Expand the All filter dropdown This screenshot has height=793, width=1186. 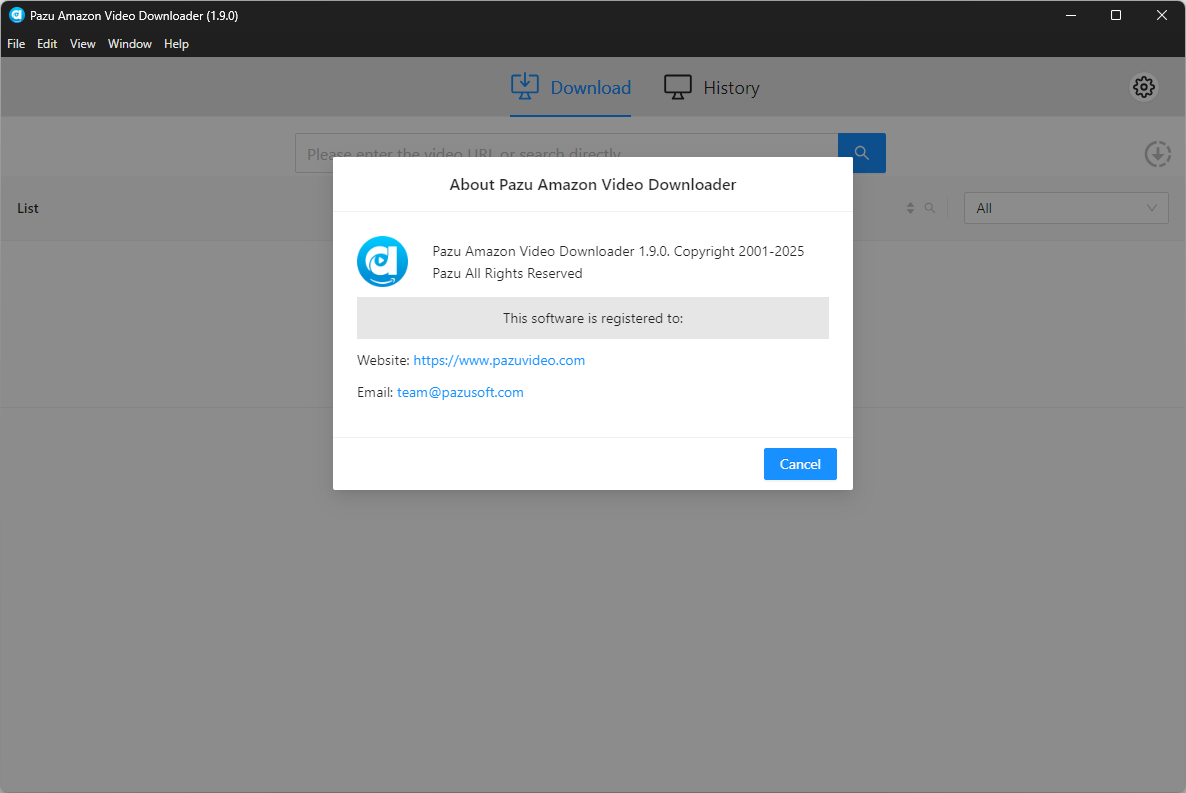point(1066,208)
